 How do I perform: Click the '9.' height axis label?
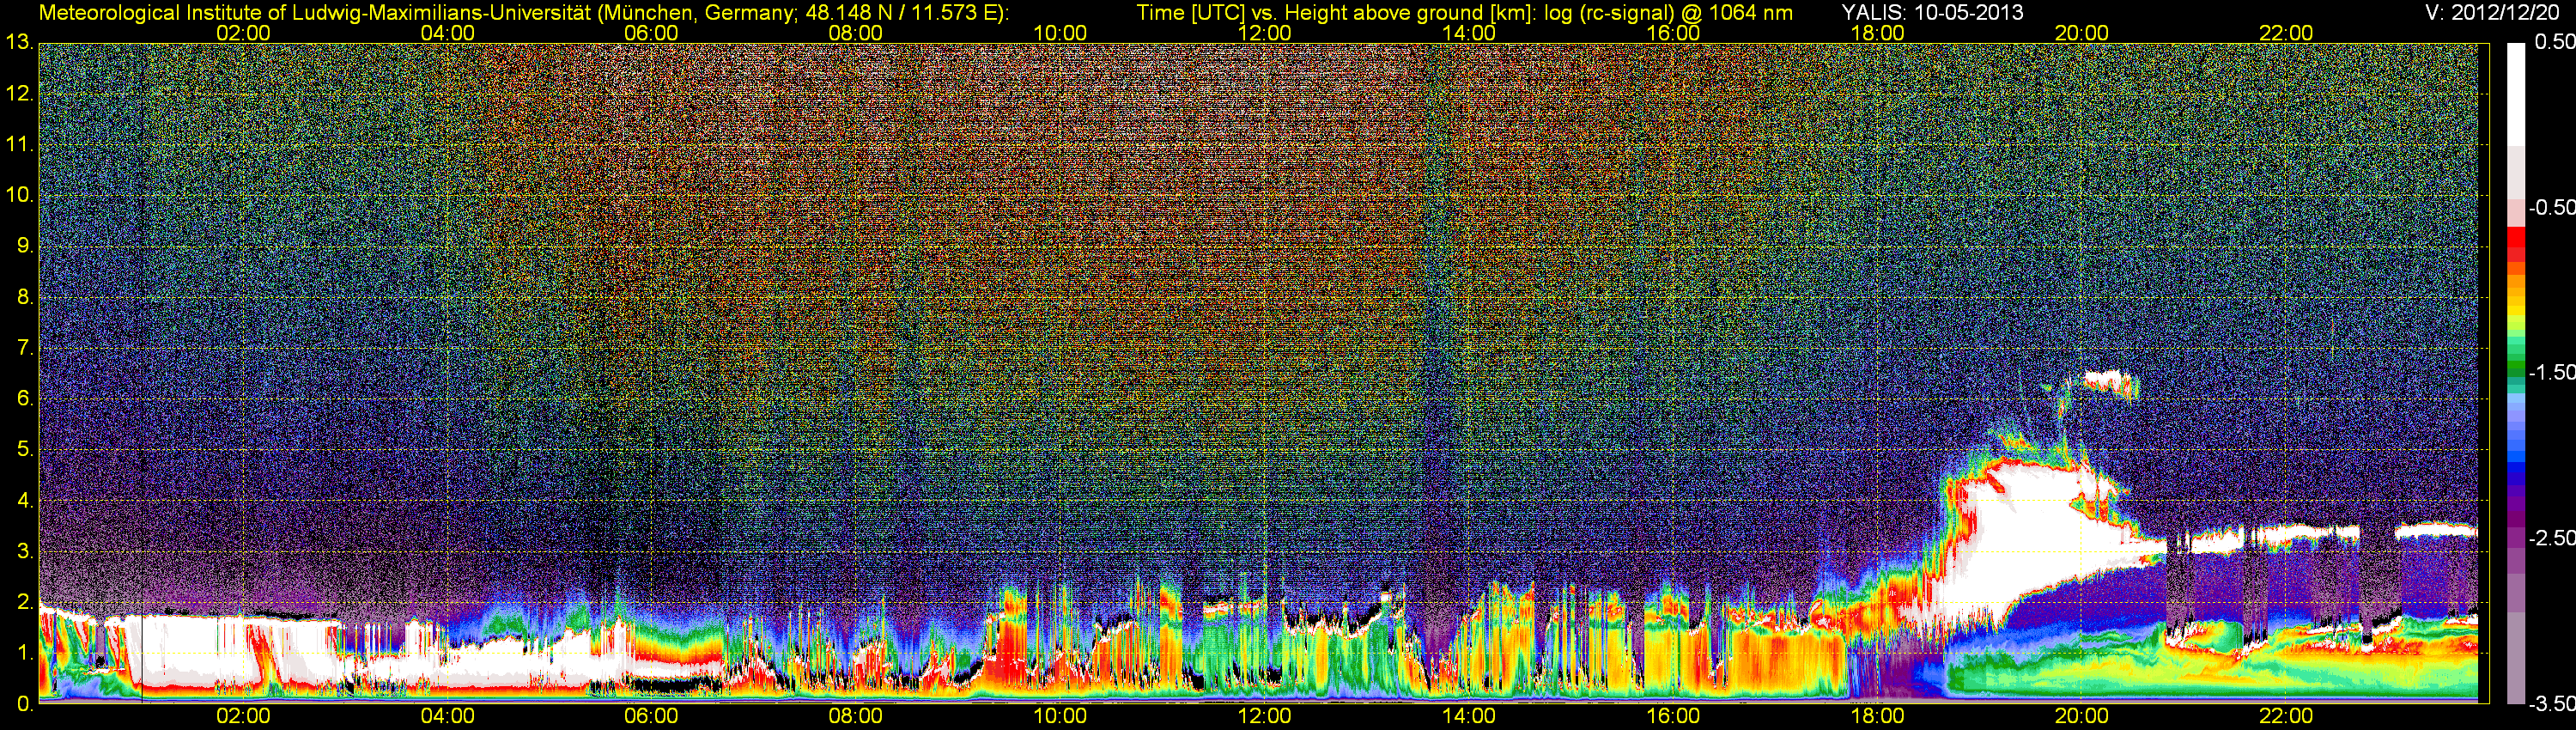(x=25, y=246)
